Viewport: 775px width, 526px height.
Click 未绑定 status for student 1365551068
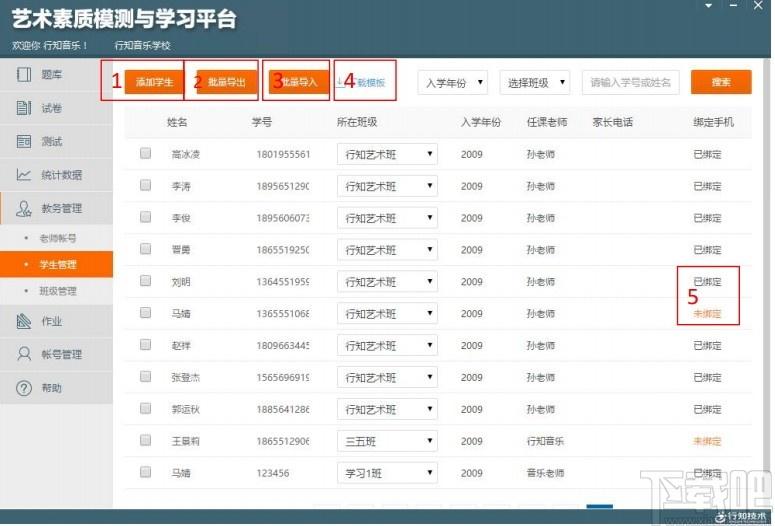(707, 313)
